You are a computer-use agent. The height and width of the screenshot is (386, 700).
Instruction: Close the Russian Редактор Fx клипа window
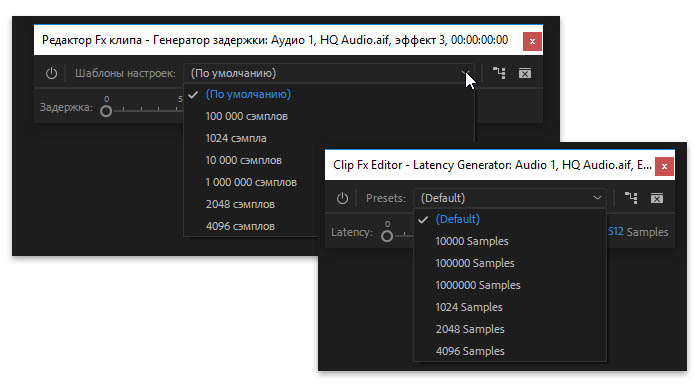(532, 41)
